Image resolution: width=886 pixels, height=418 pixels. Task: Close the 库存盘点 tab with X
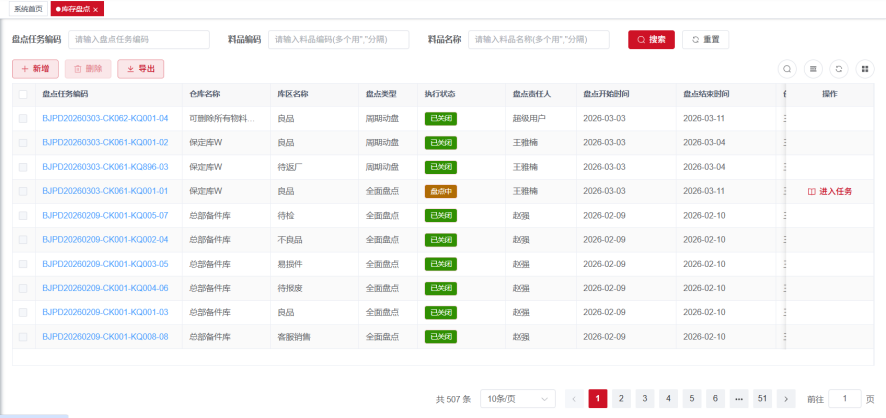95,10
